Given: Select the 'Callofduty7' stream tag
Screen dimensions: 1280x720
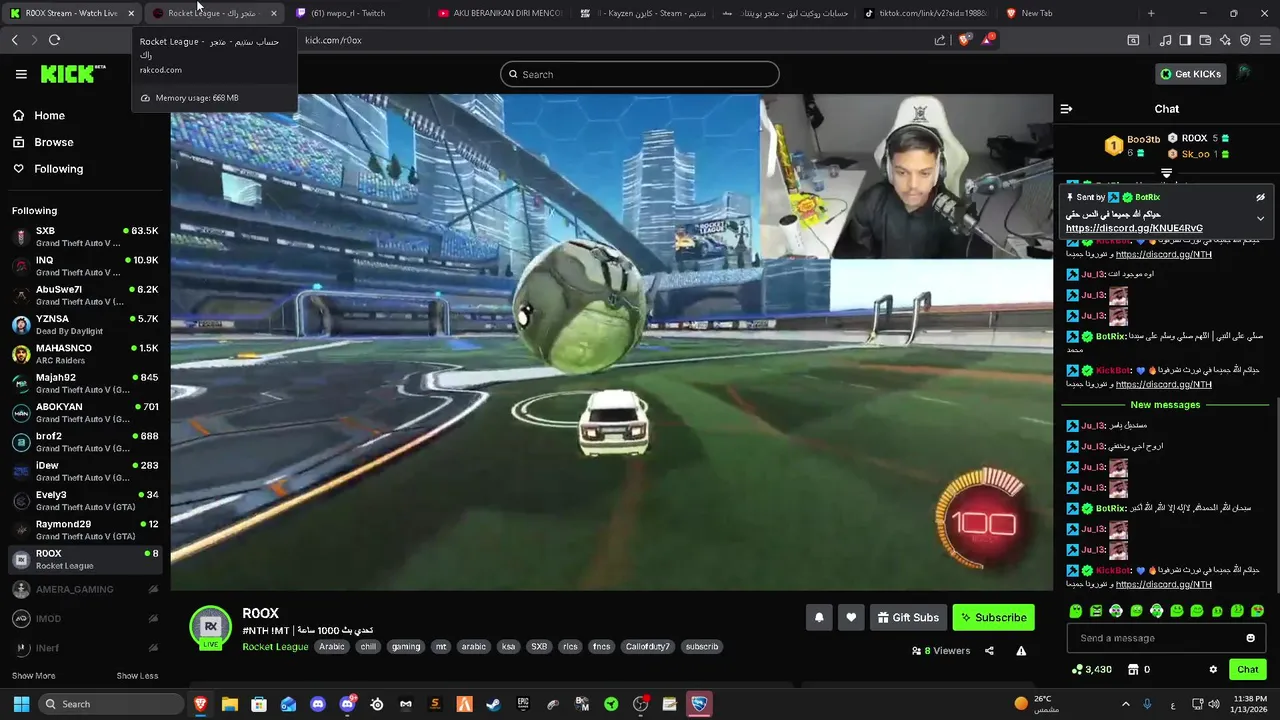Looking at the screenshot, I should [648, 647].
